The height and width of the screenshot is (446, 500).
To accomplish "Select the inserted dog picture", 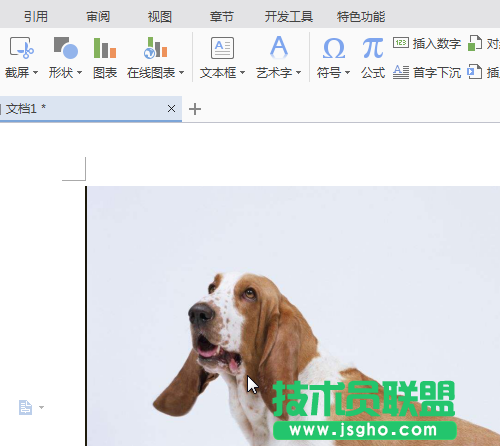I will pyautogui.click(x=293, y=316).
